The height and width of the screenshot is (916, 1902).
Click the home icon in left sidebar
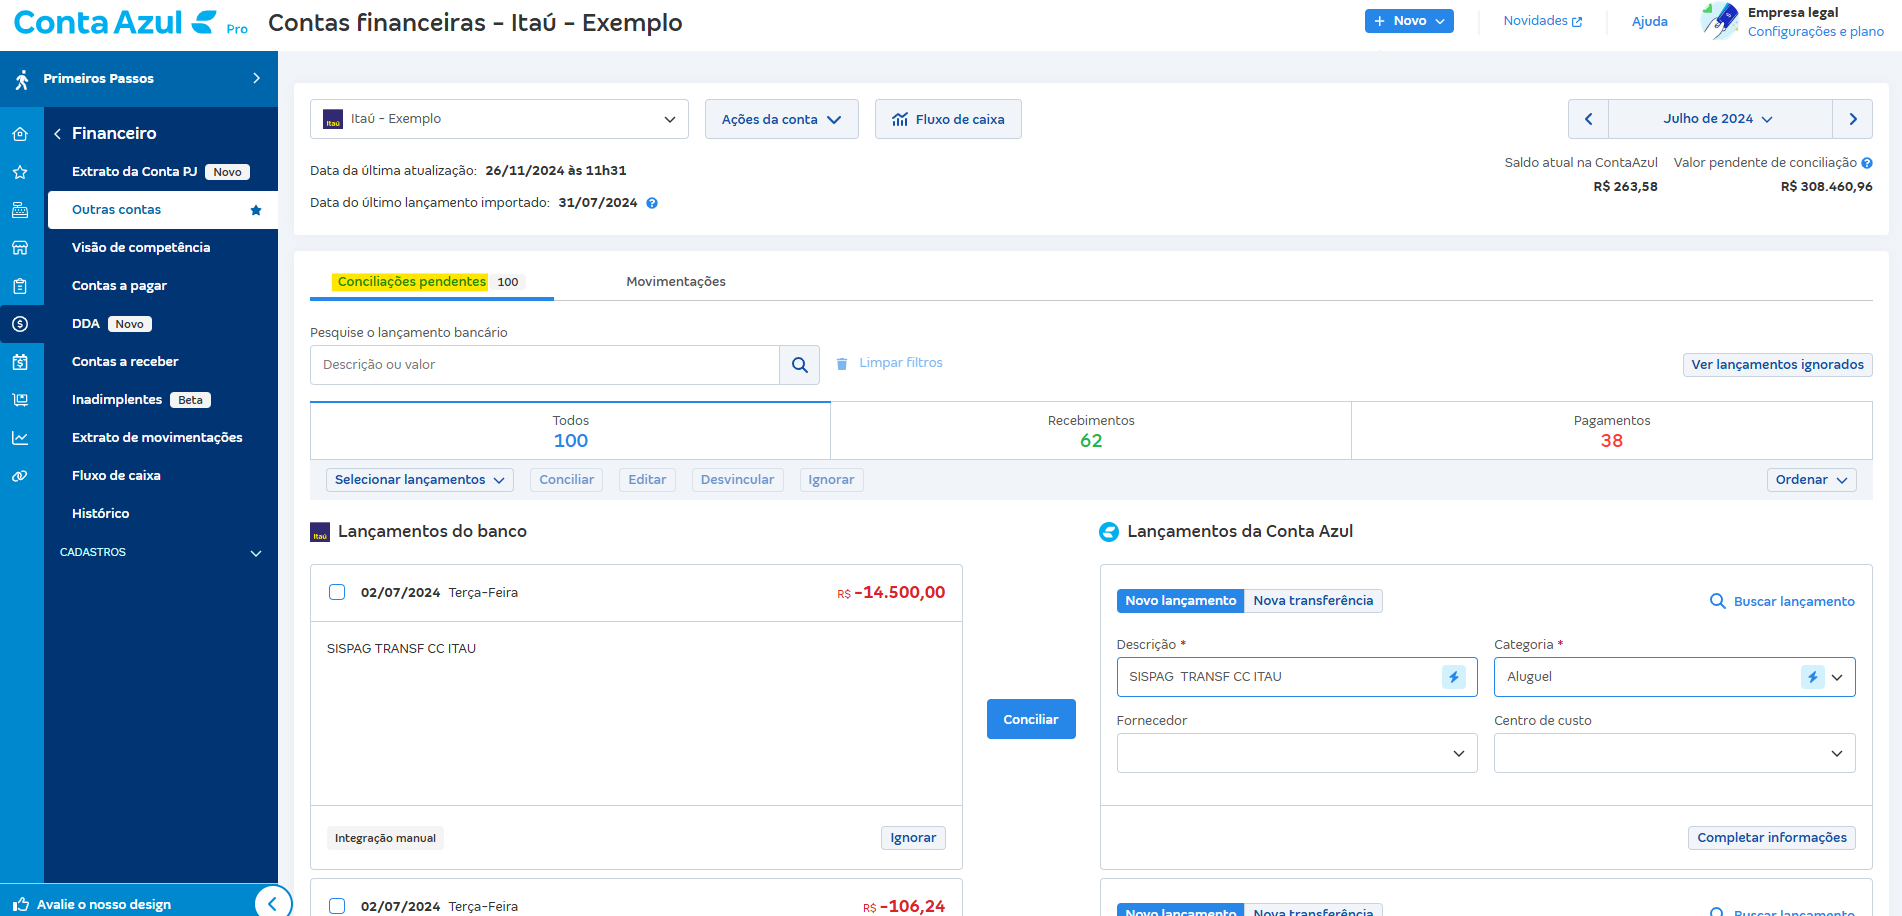(20, 134)
